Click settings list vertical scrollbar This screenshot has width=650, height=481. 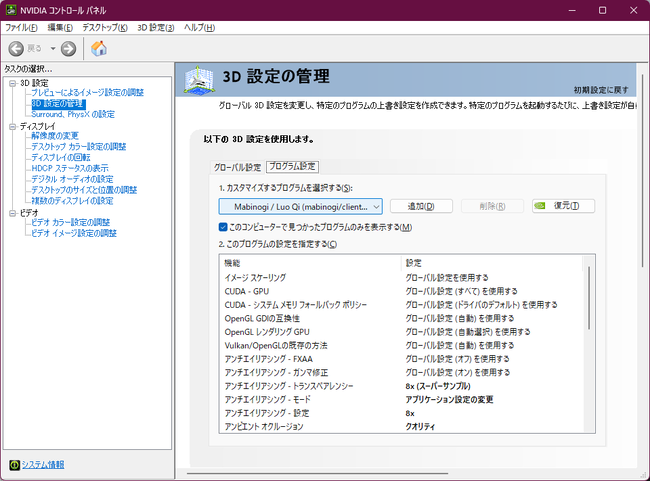[x=589, y=298]
